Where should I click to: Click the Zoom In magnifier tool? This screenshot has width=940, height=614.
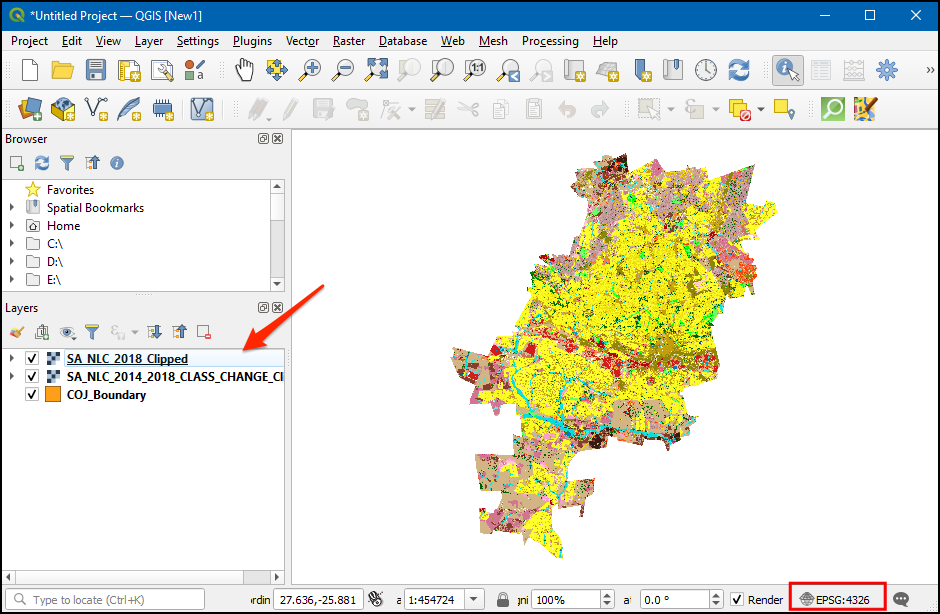311,70
